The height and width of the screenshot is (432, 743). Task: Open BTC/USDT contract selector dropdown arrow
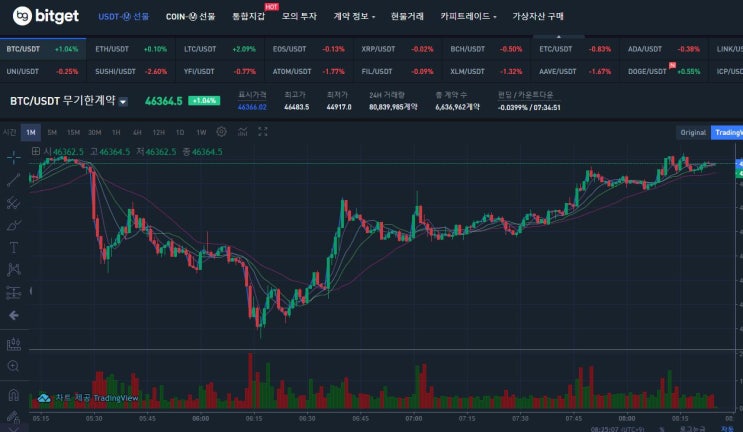tap(123, 101)
